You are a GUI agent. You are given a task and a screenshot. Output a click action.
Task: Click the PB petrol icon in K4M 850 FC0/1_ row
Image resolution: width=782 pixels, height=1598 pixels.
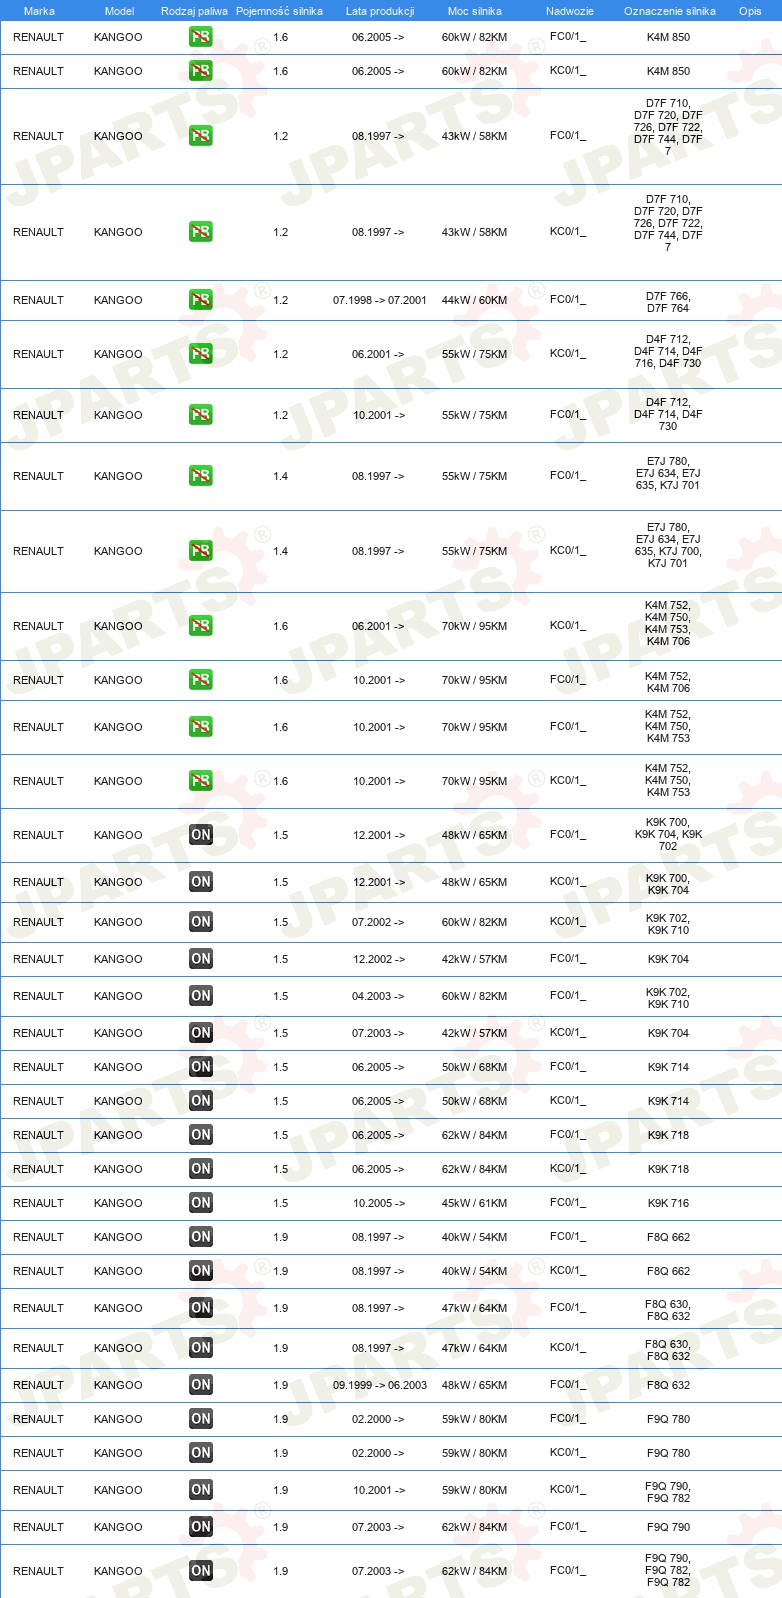click(x=201, y=37)
